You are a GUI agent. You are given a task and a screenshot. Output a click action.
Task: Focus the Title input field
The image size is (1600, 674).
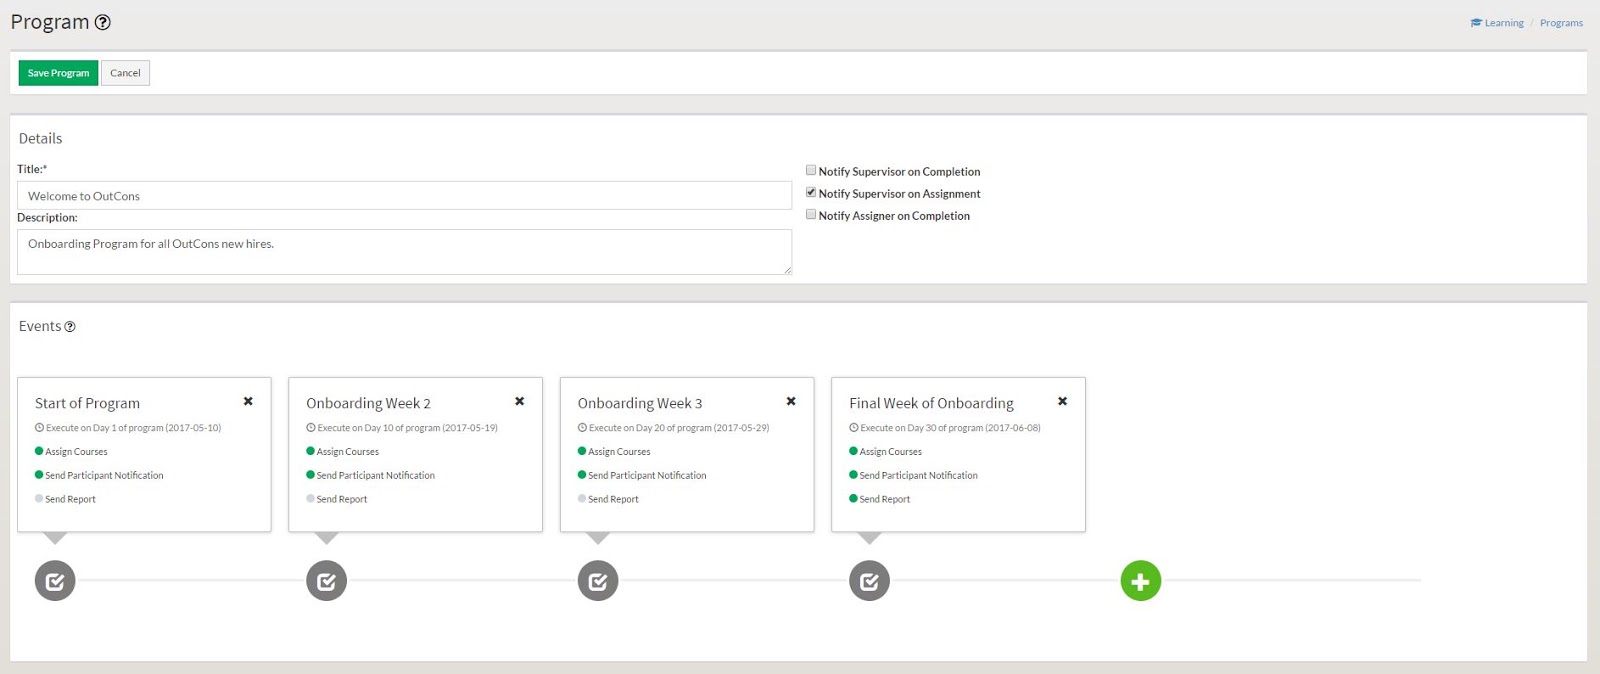[x=404, y=196]
